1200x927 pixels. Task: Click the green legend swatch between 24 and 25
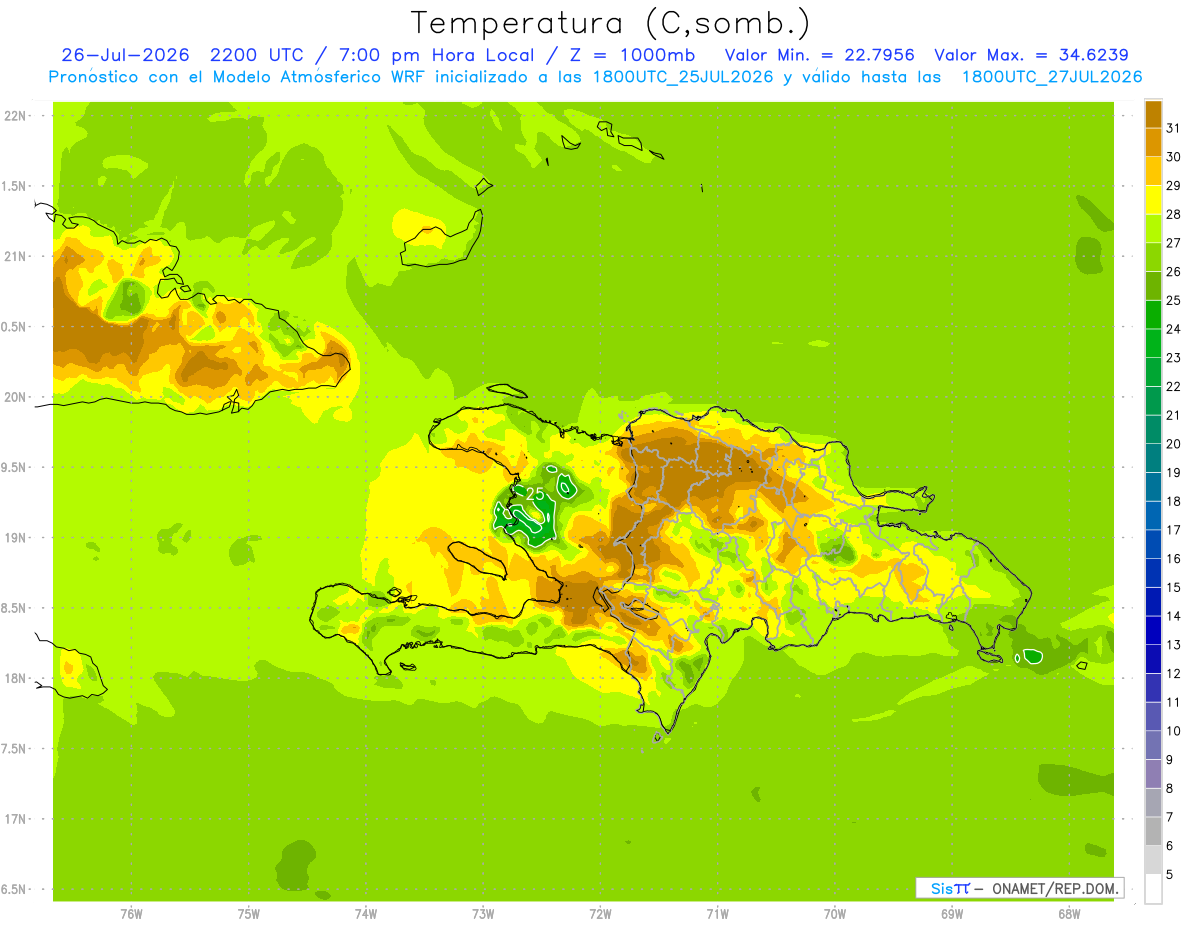point(1153,315)
